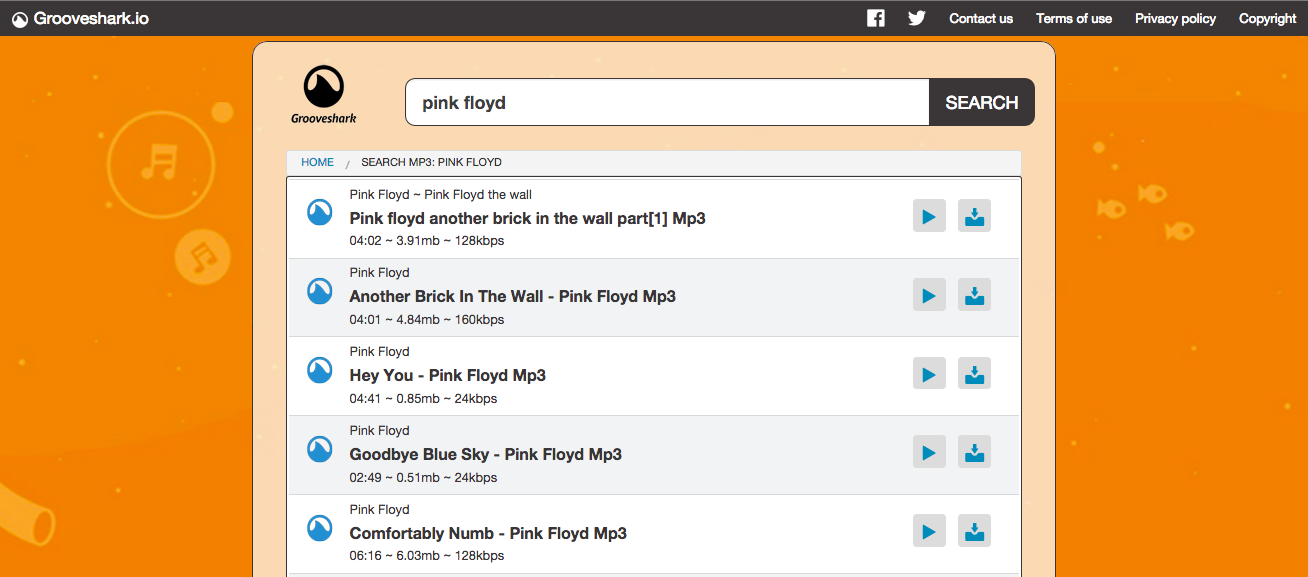1308x577 pixels.
Task: Click shark icon beside Pink floyd another brick part[1]
Action: (320, 212)
